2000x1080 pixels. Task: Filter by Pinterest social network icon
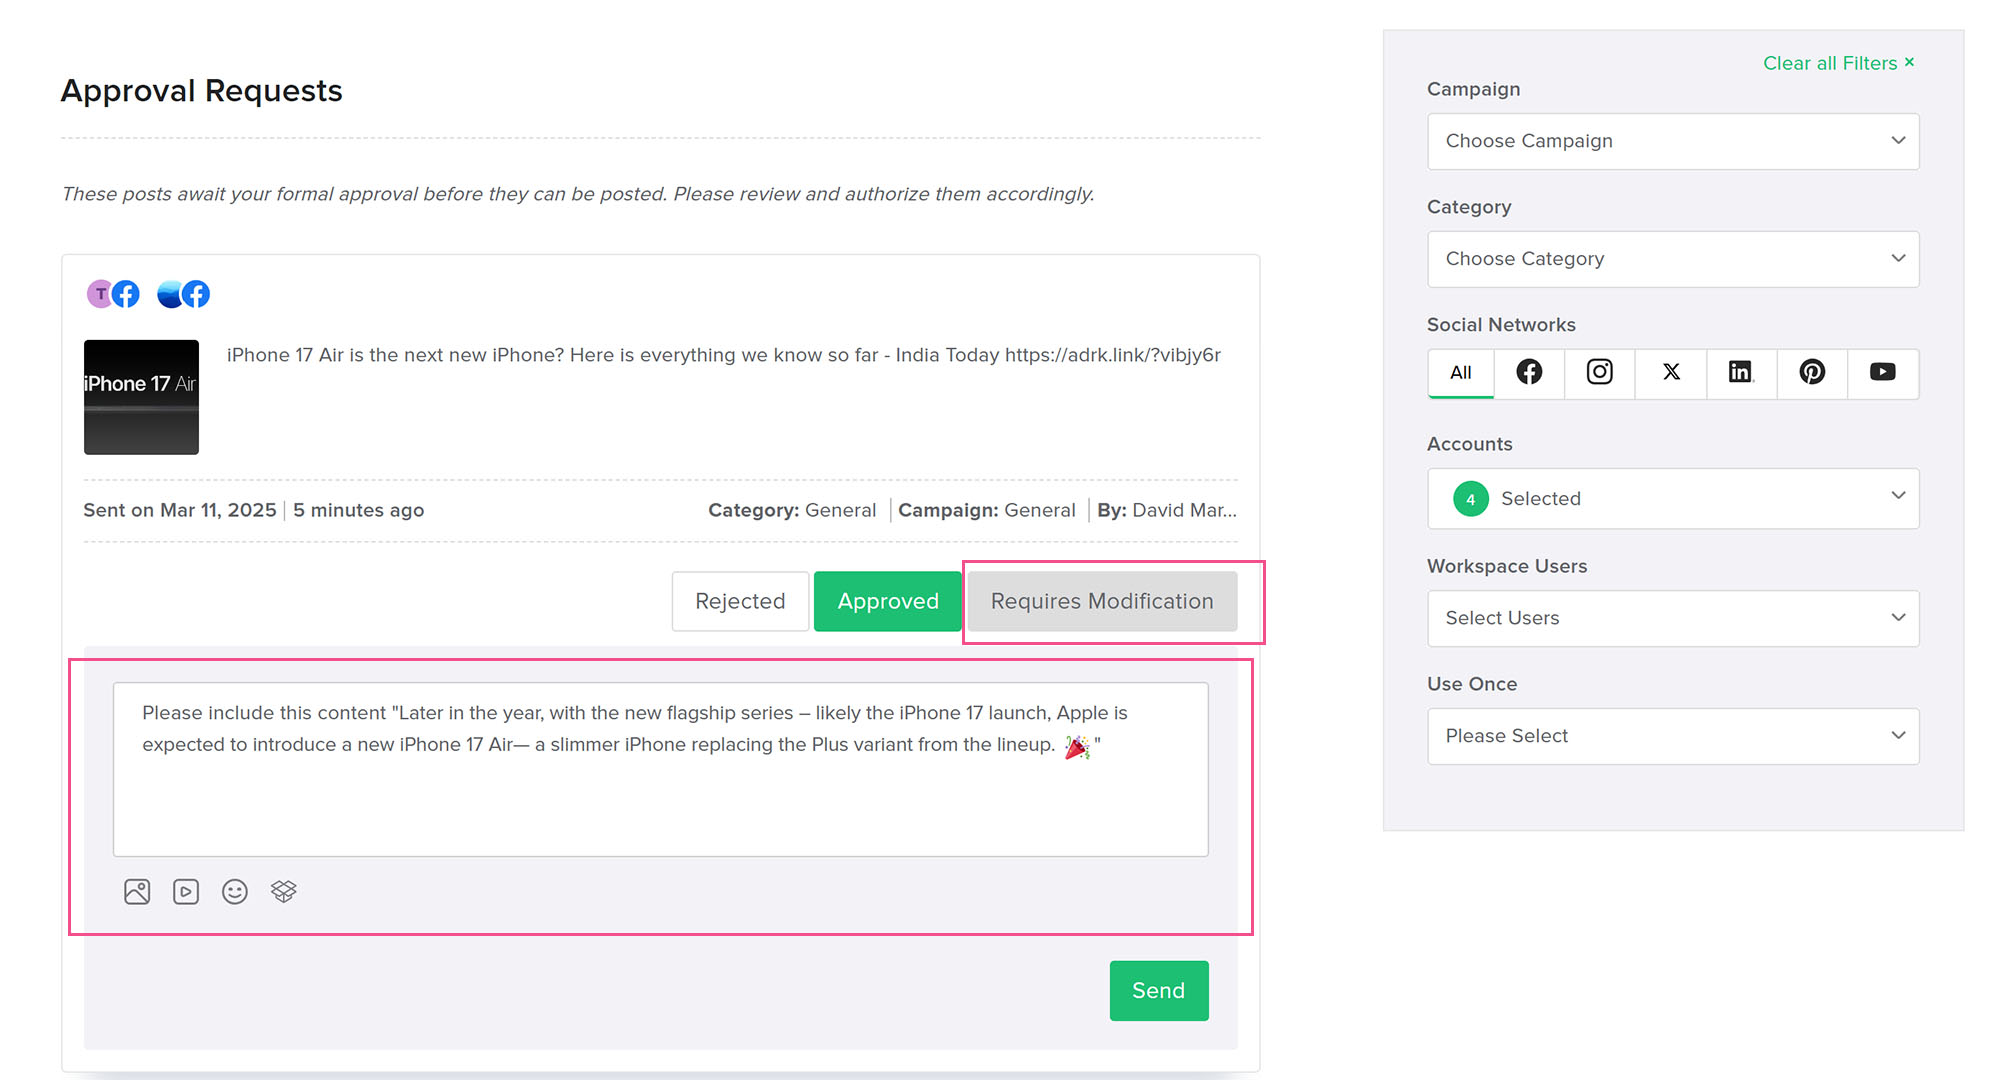click(1812, 372)
